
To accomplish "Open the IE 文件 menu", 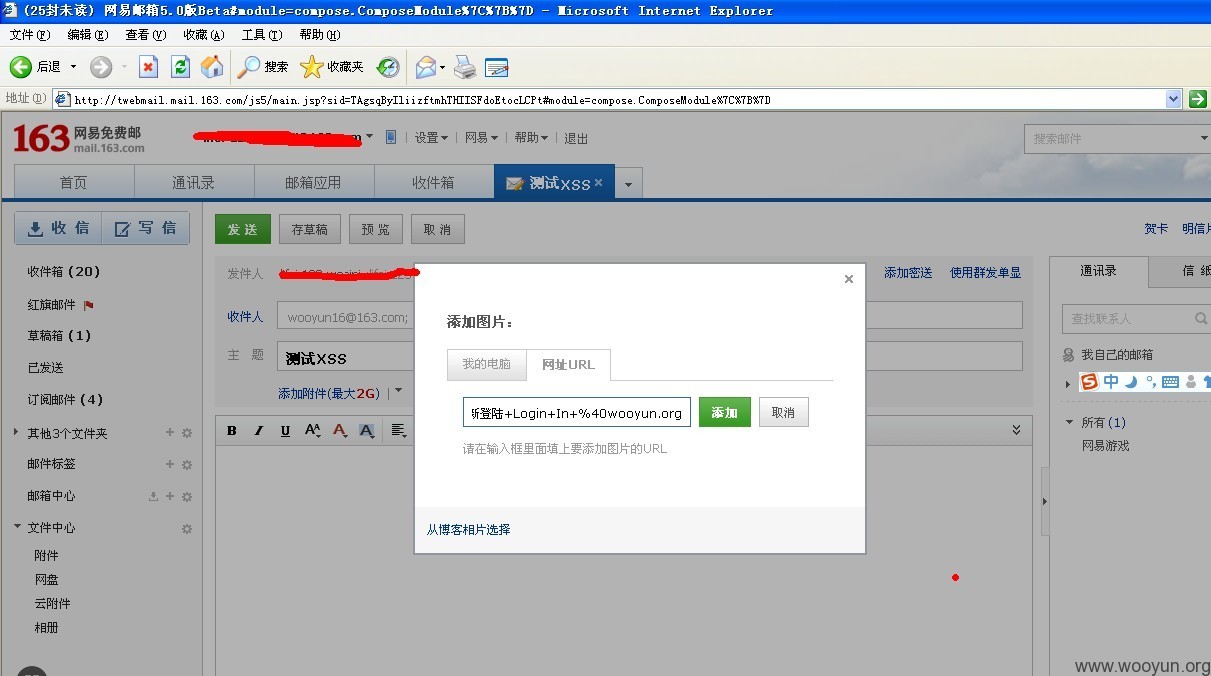I will point(30,35).
